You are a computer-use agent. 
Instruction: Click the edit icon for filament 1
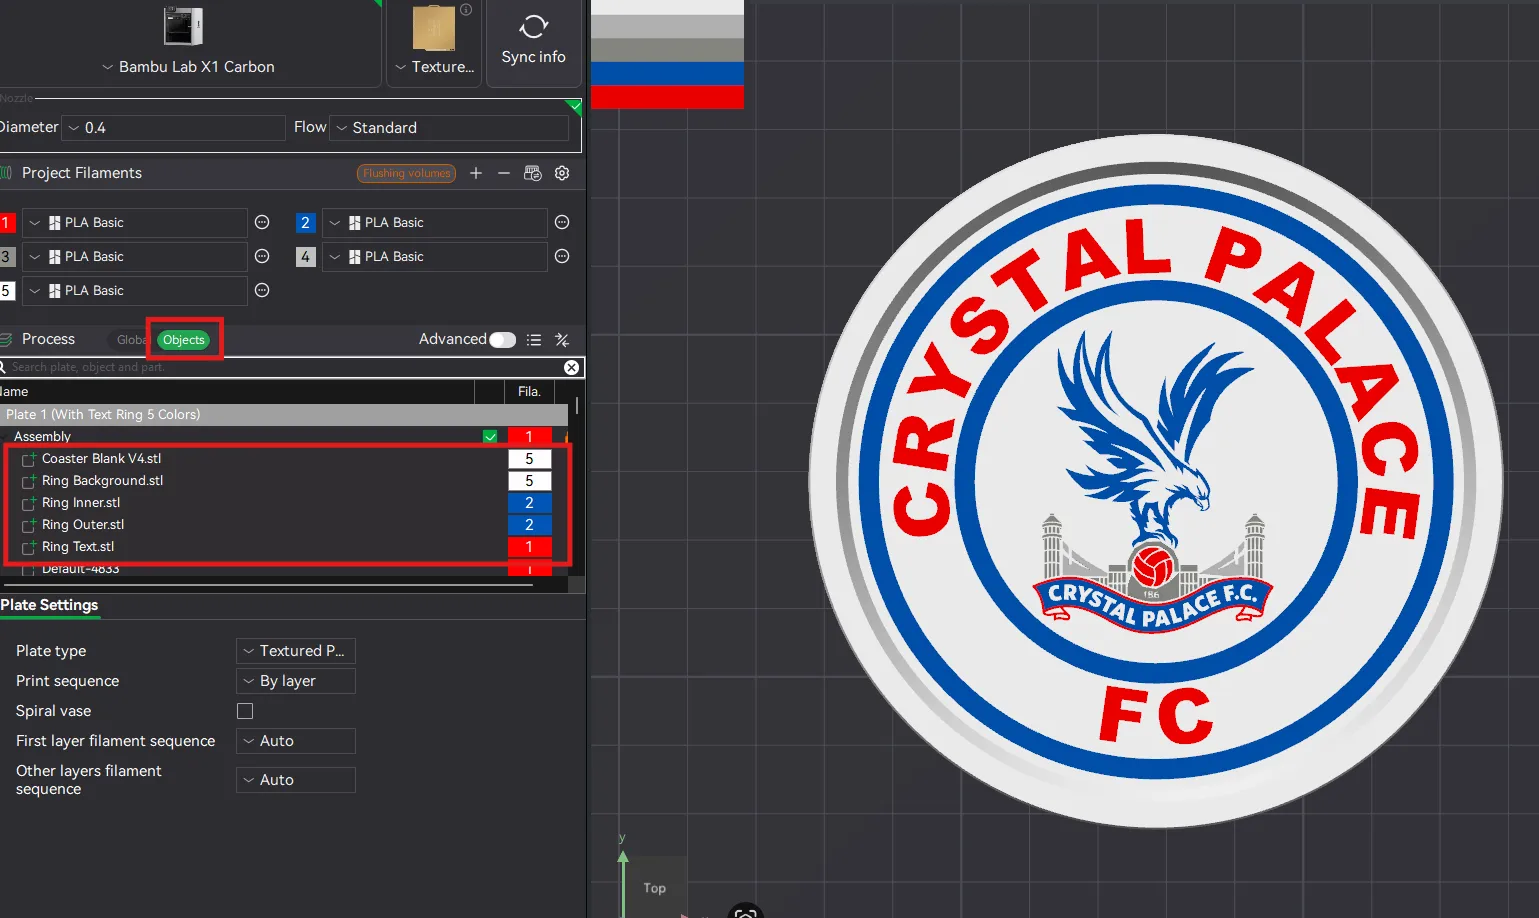click(x=262, y=222)
